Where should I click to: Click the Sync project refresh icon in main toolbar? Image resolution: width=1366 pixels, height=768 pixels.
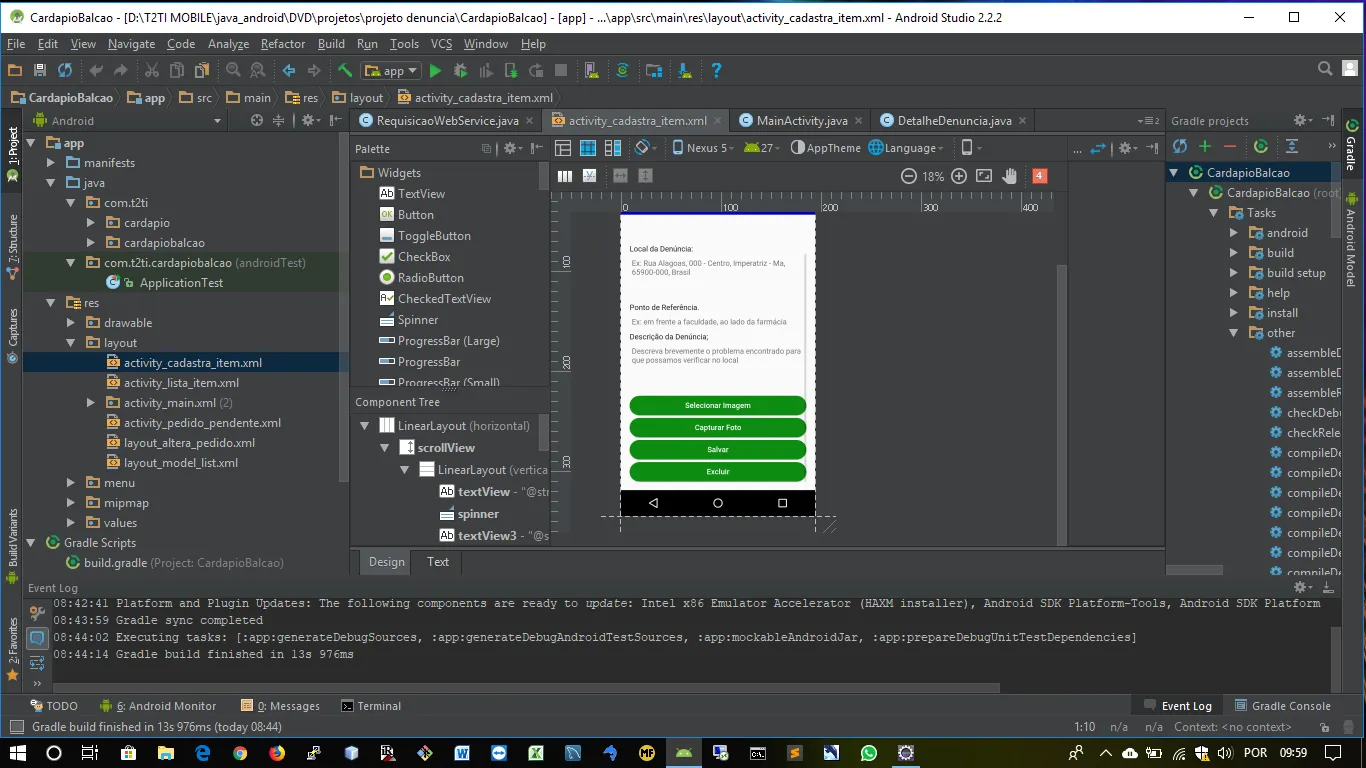tap(65, 71)
